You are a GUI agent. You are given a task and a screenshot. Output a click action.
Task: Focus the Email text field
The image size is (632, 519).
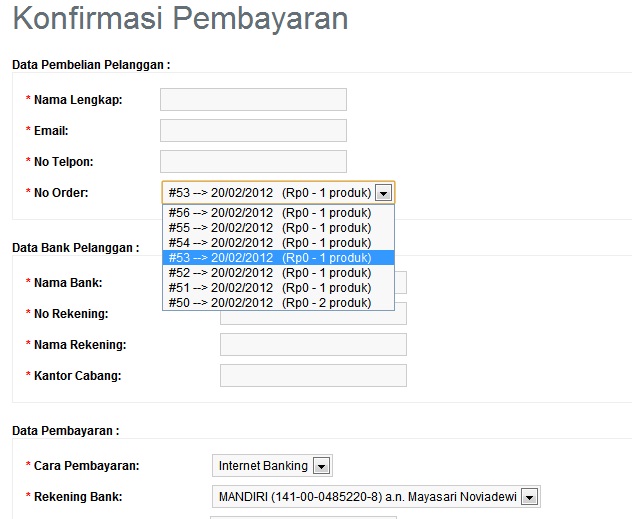(253, 131)
